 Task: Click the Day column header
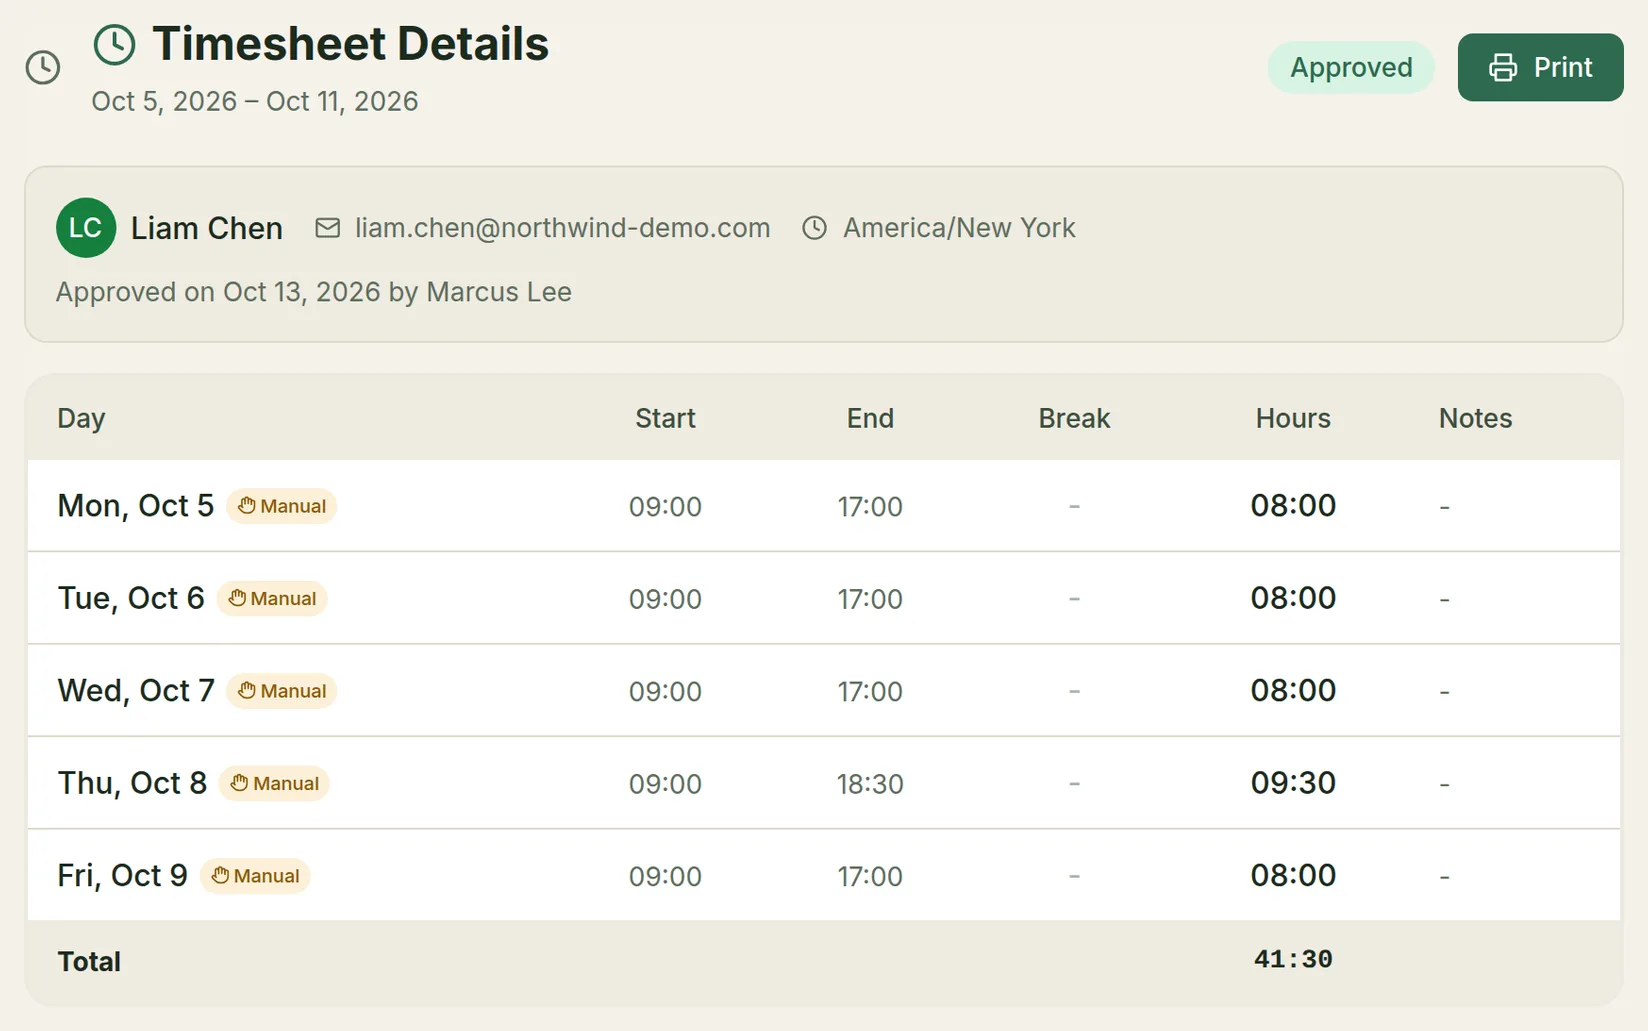point(81,418)
